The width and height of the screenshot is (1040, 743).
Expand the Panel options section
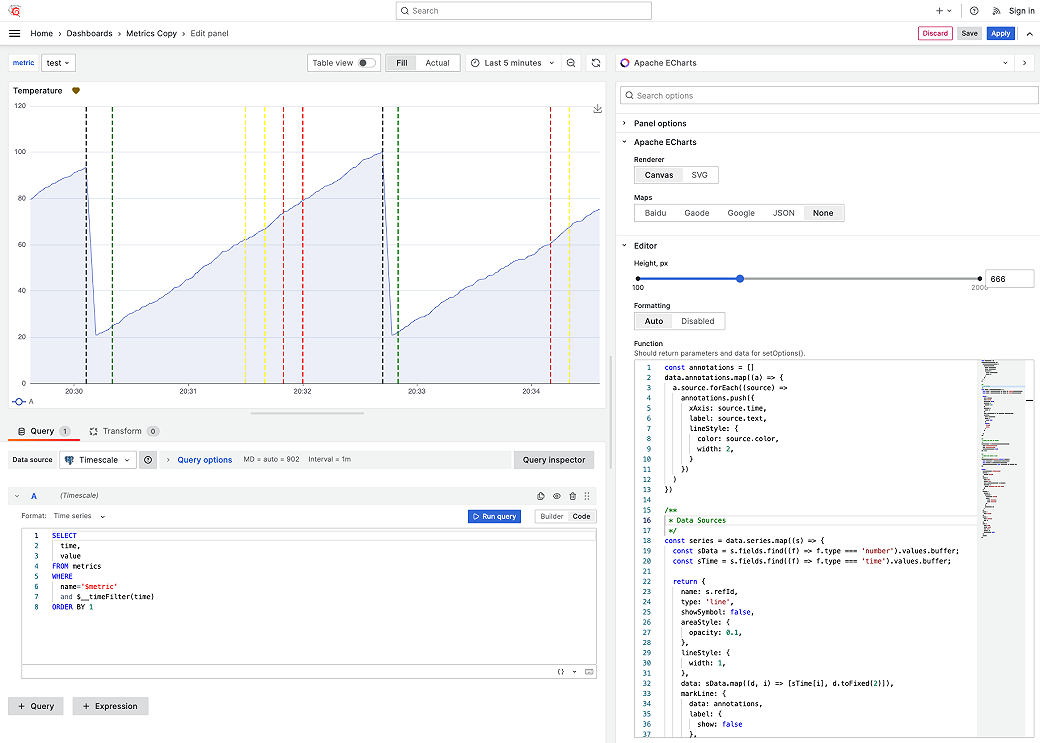click(660, 123)
